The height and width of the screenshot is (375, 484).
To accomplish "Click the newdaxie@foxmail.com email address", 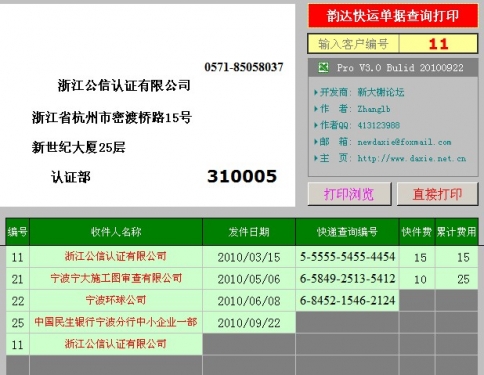I will coord(404,142).
